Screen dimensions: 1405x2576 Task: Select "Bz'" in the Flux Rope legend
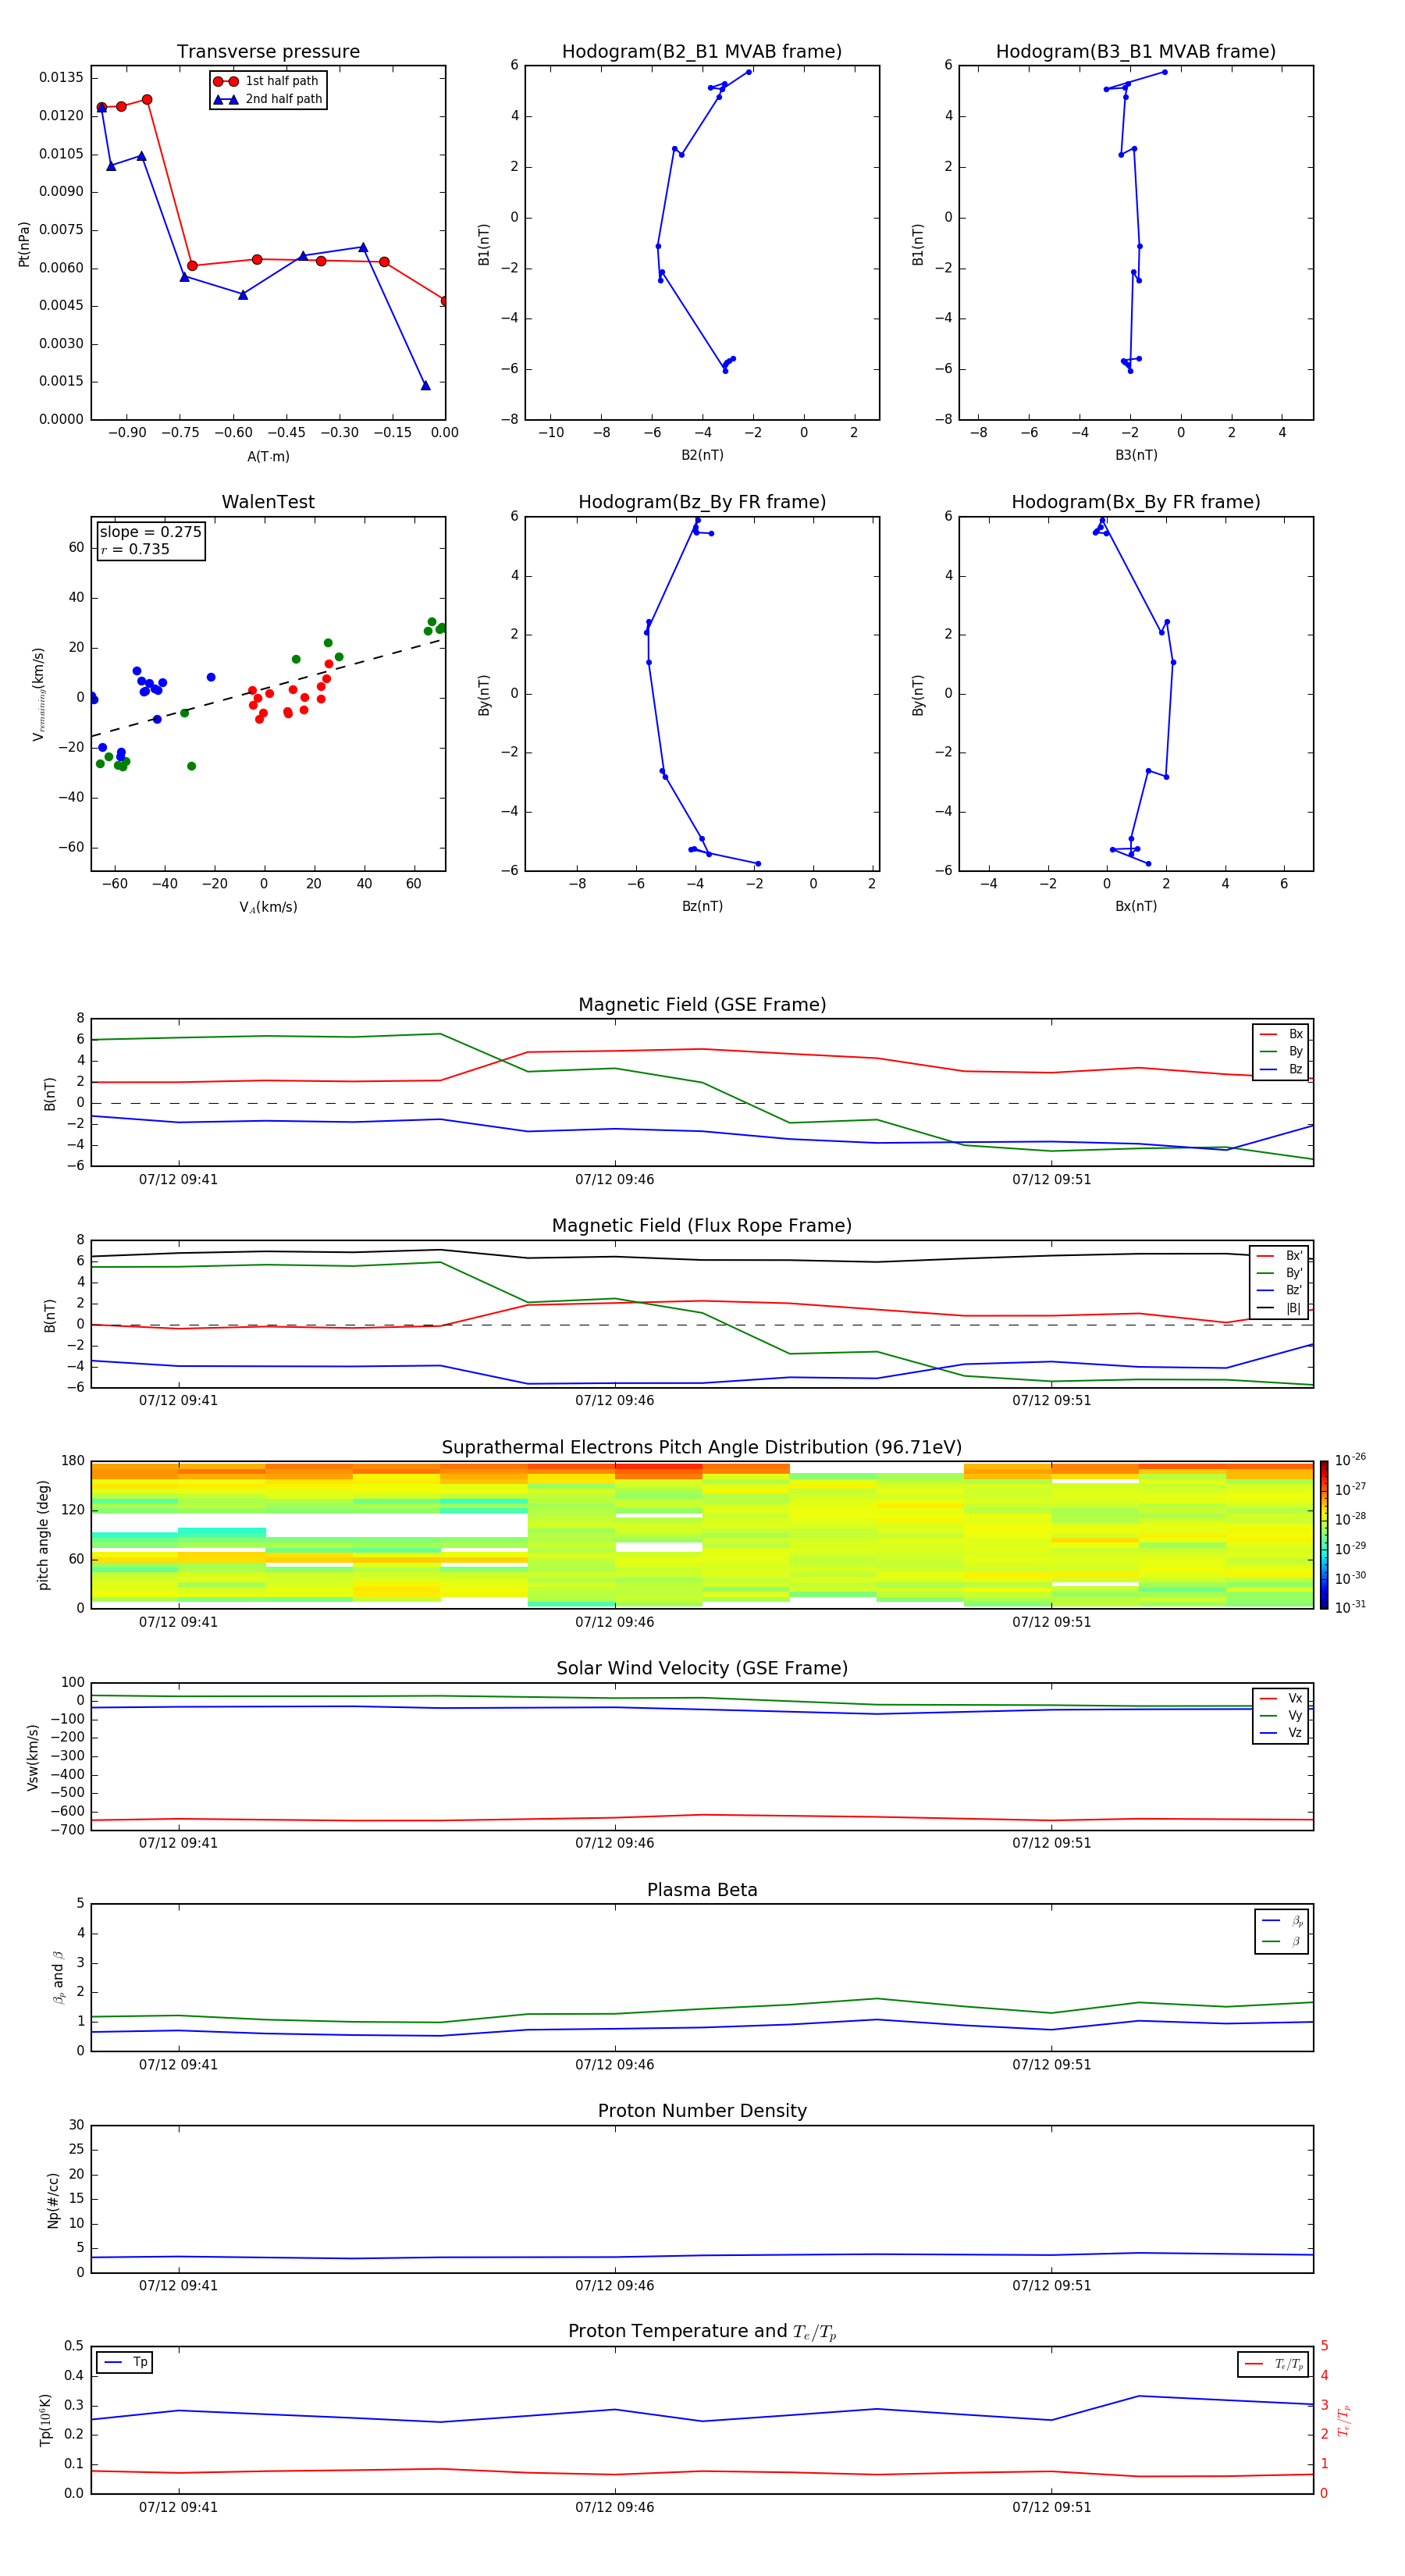[x=1279, y=1290]
